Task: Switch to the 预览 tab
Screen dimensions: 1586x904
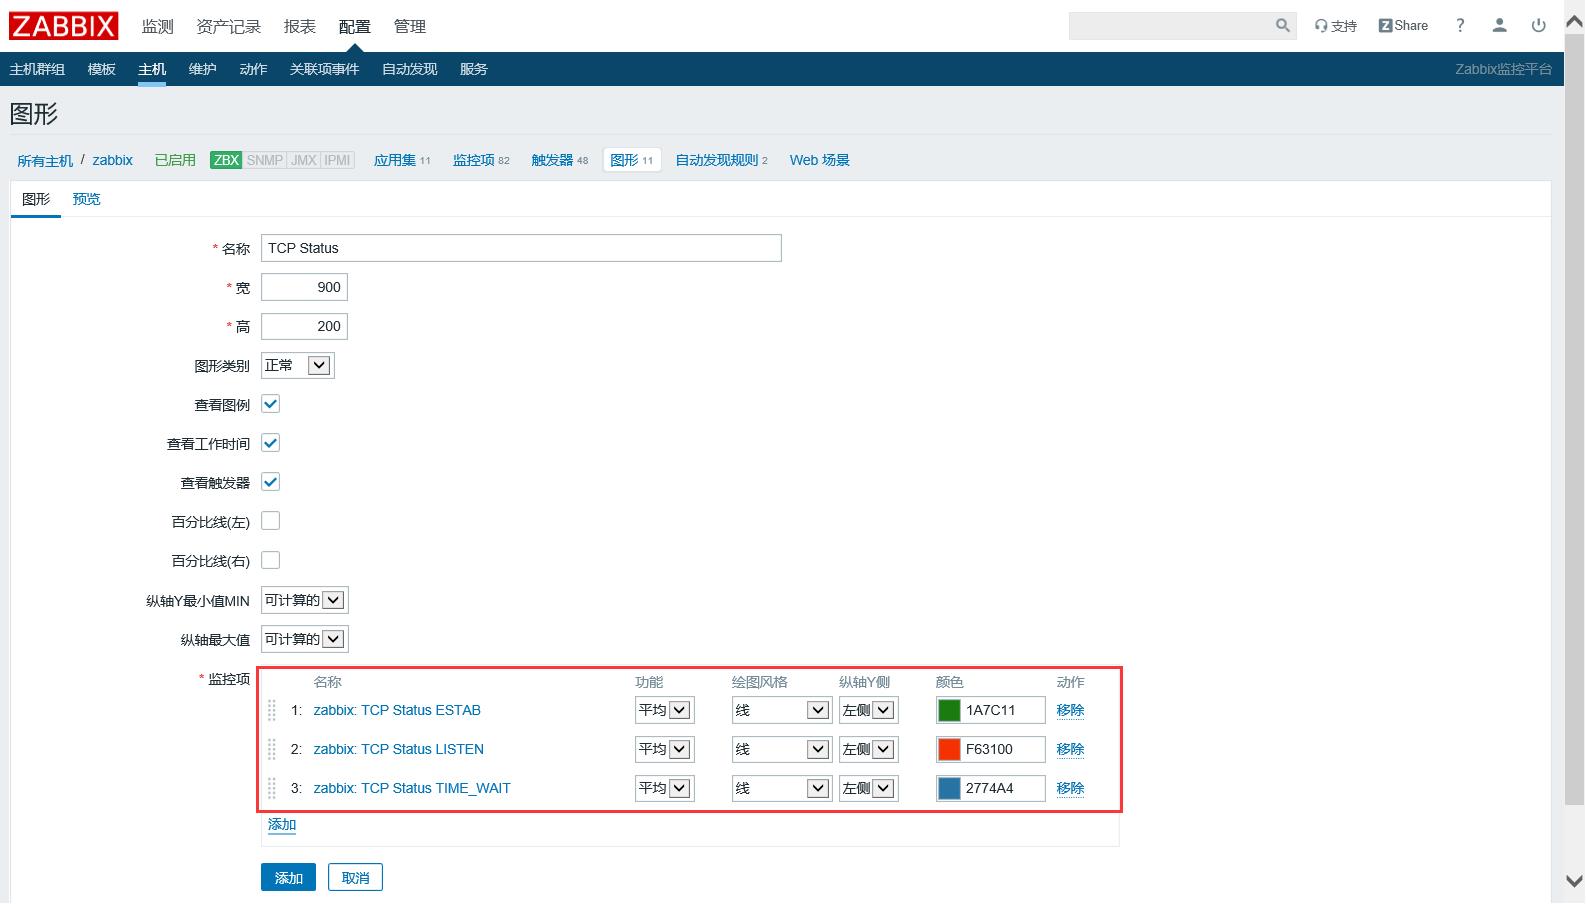Action: [x=86, y=199]
